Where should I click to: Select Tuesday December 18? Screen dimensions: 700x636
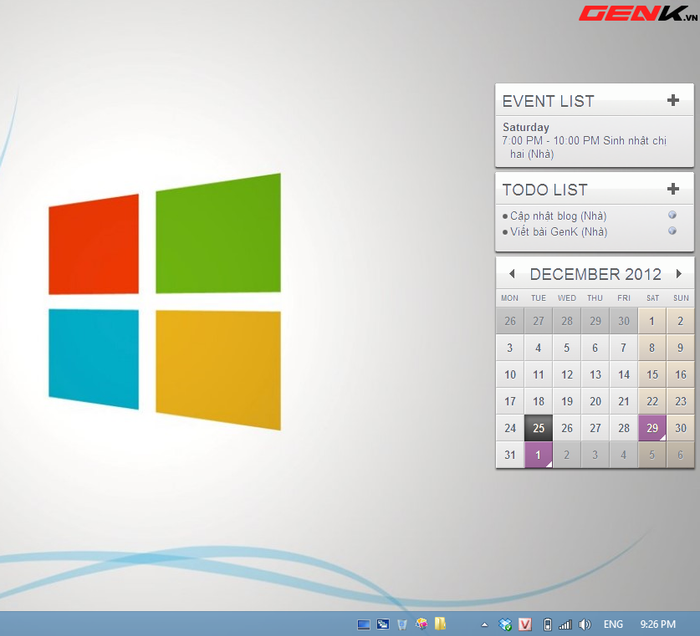pyautogui.click(x=538, y=401)
